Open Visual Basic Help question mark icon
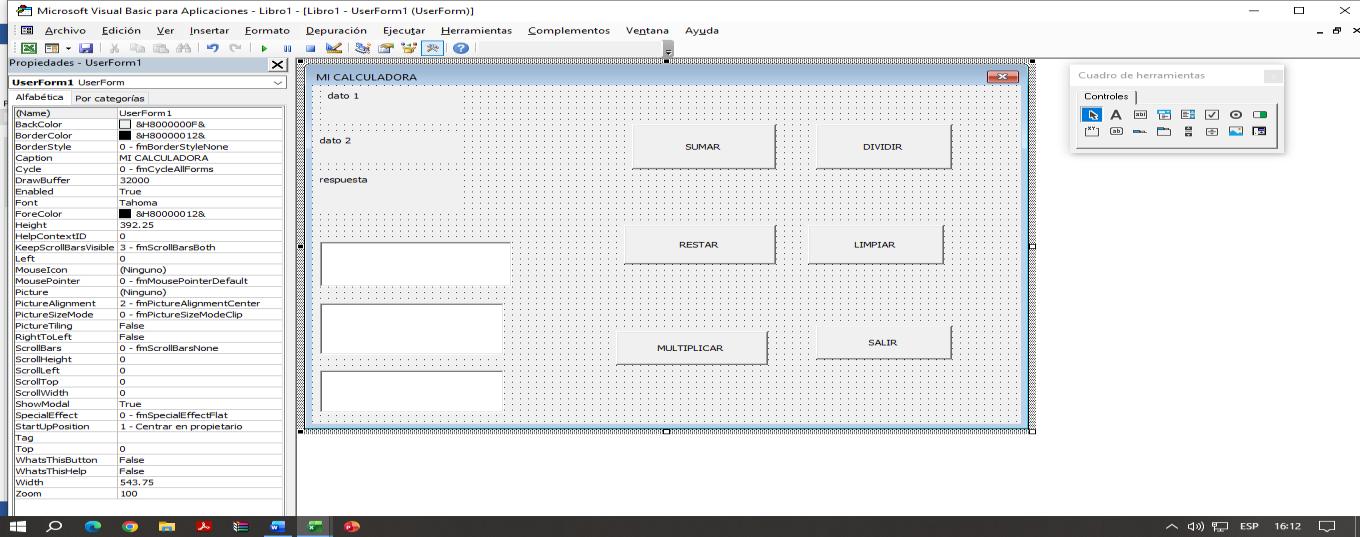Viewport: 1360px width, 537px height. click(x=460, y=48)
